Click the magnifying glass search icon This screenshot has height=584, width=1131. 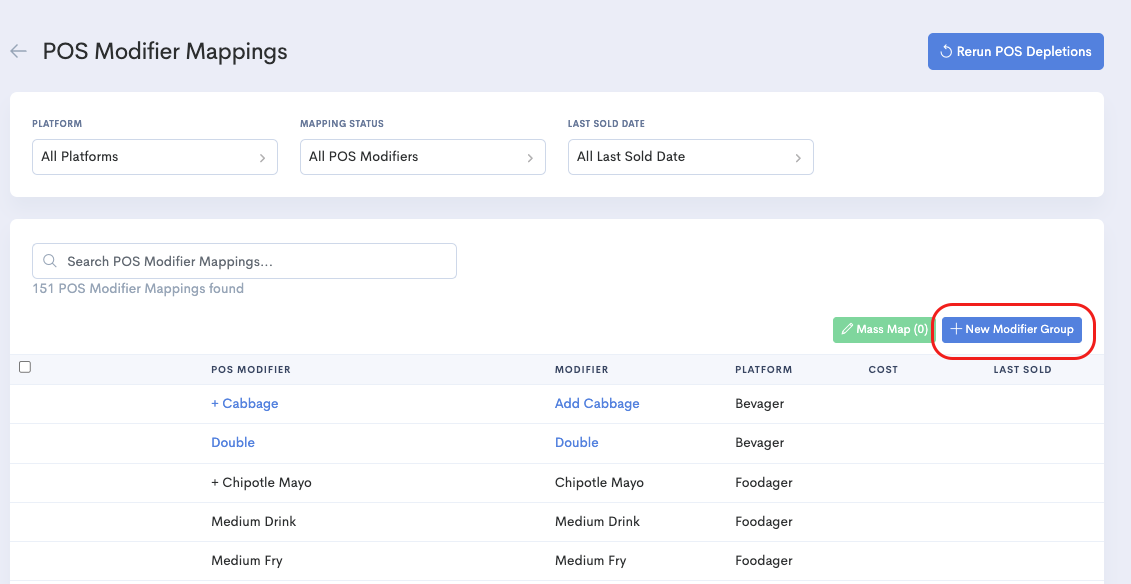tap(49, 260)
